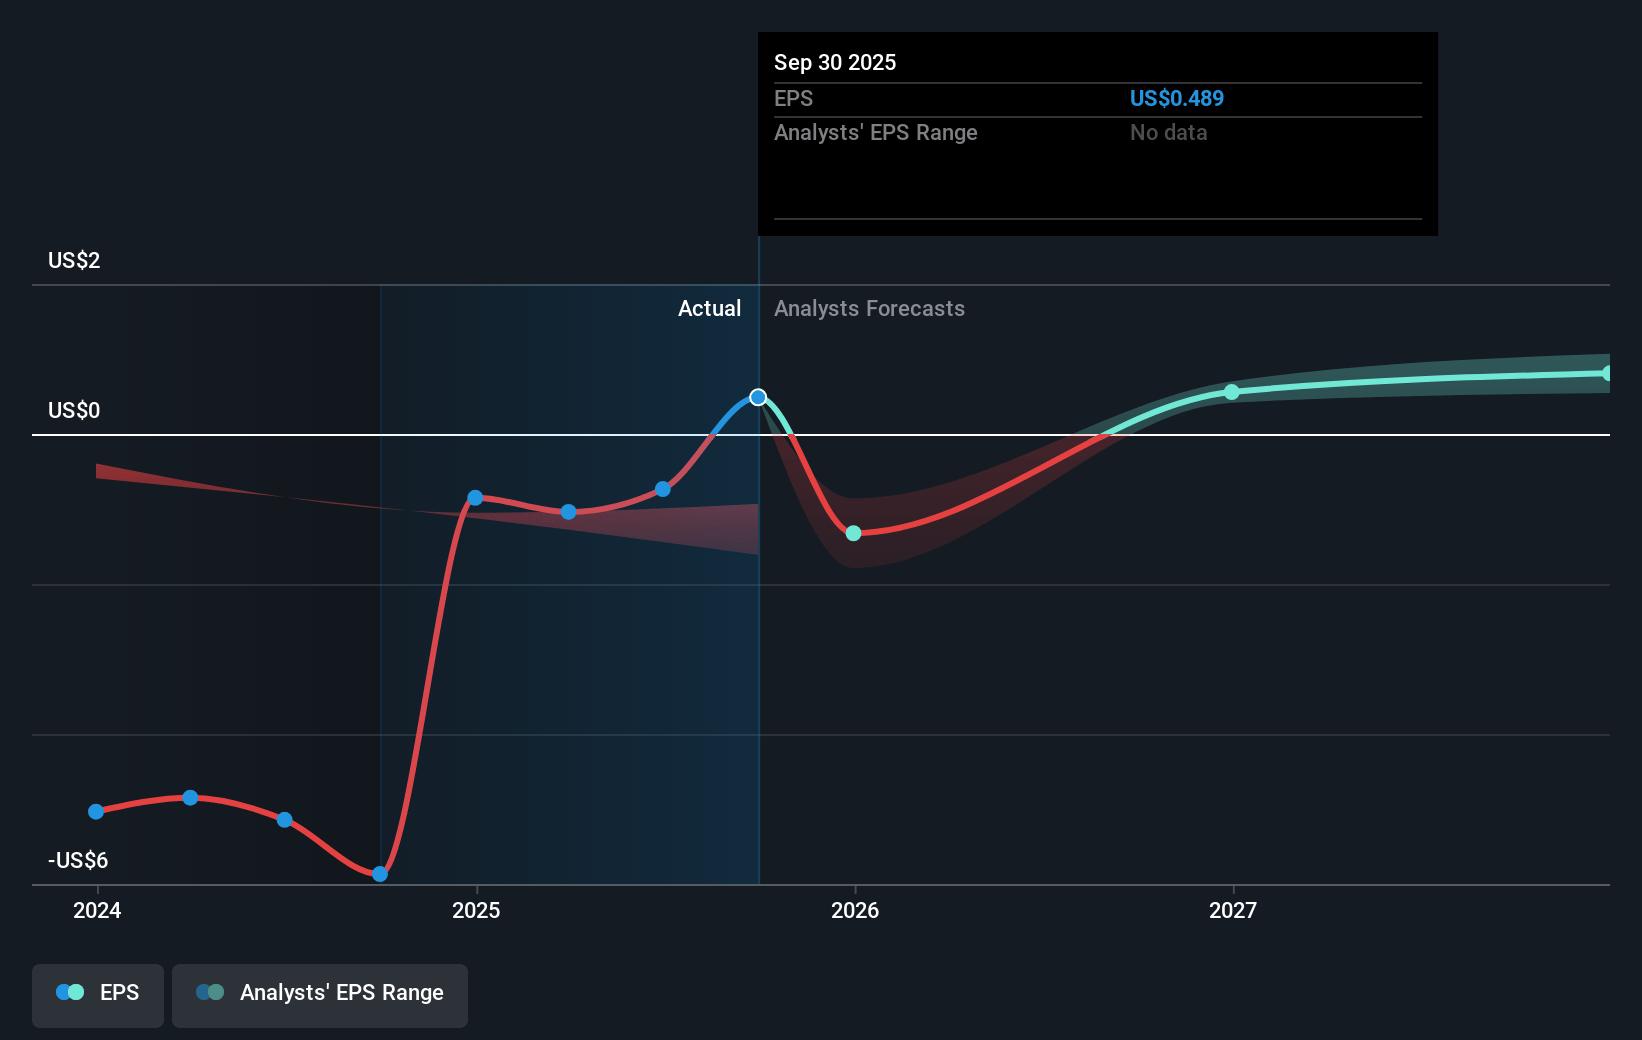1642x1040 pixels.
Task: Click the US$2 y-axis label
Action: click(x=74, y=261)
